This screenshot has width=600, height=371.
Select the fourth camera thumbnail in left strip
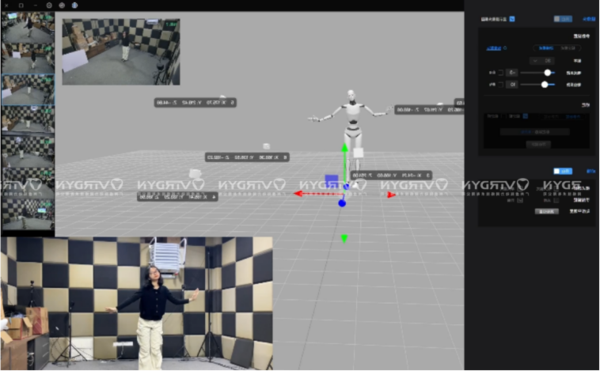[28, 120]
